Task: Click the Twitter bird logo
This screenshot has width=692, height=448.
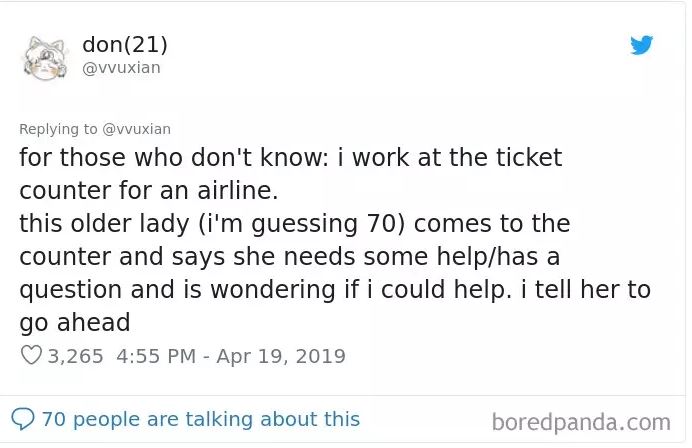Action: pyautogui.click(x=641, y=45)
